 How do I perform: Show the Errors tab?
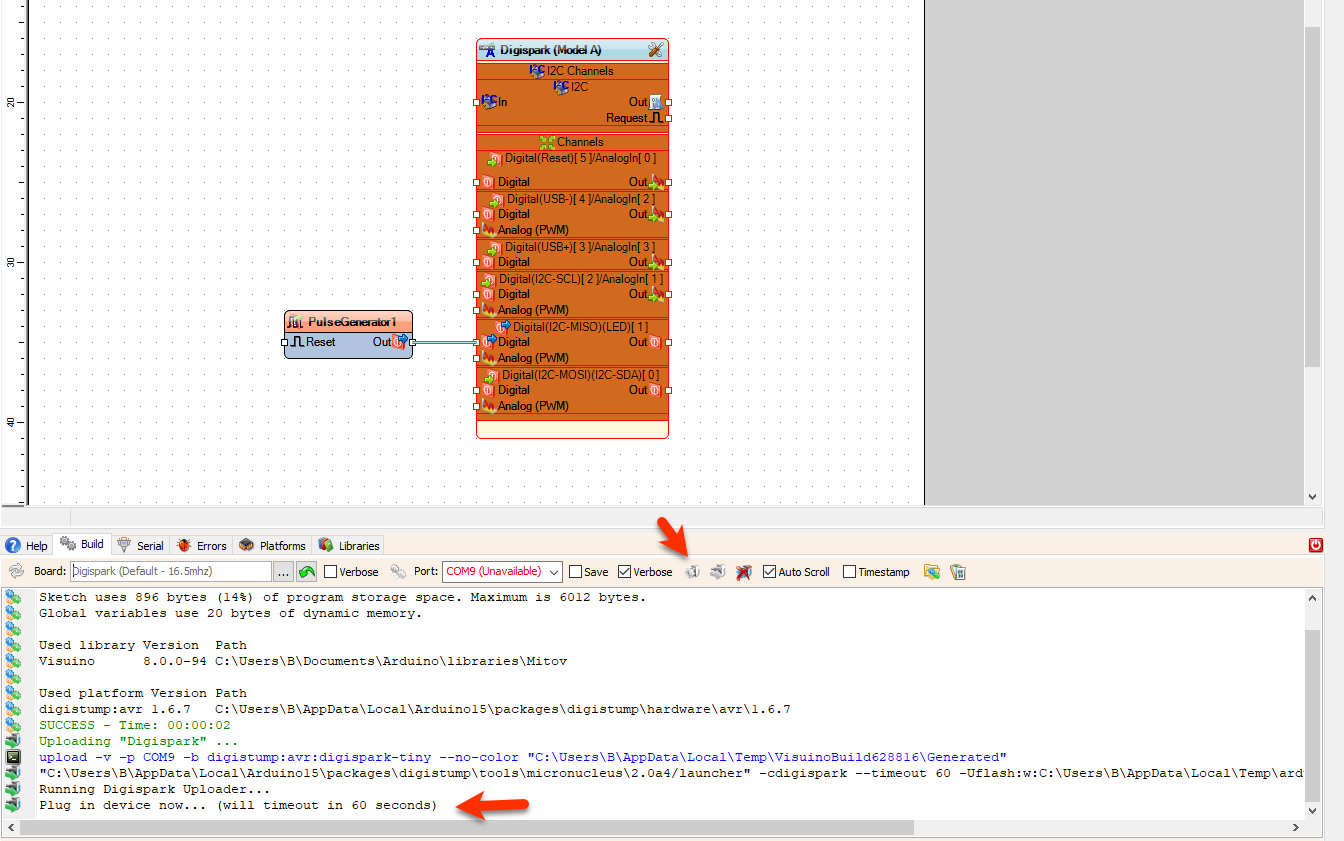click(x=201, y=546)
